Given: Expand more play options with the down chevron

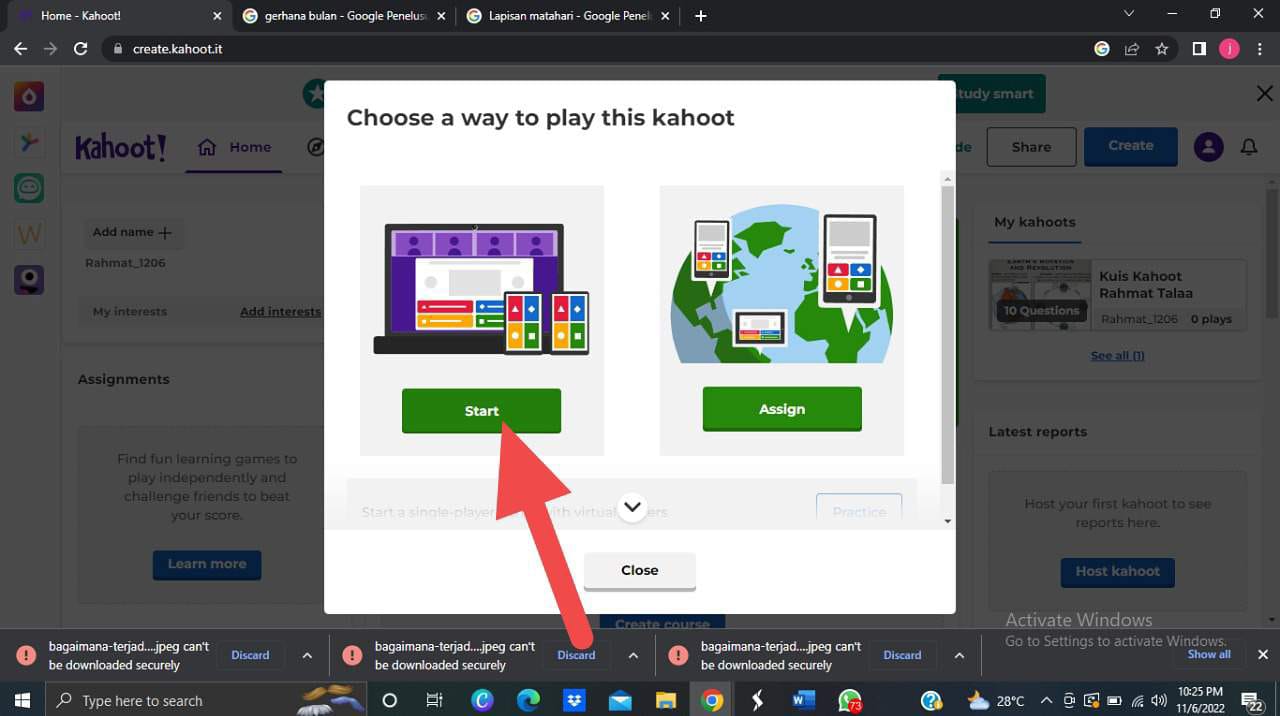Looking at the screenshot, I should click(632, 507).
